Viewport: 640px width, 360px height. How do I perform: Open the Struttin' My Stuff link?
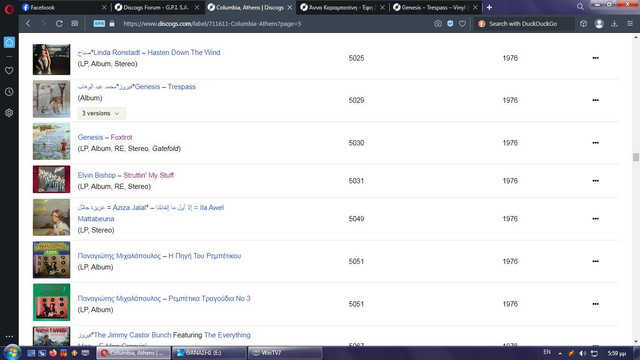(x=149, y=175)
